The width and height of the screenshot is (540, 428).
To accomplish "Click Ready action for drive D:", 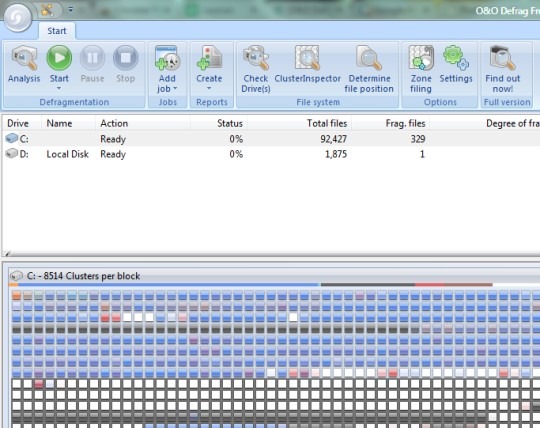I will pos(113,154).
